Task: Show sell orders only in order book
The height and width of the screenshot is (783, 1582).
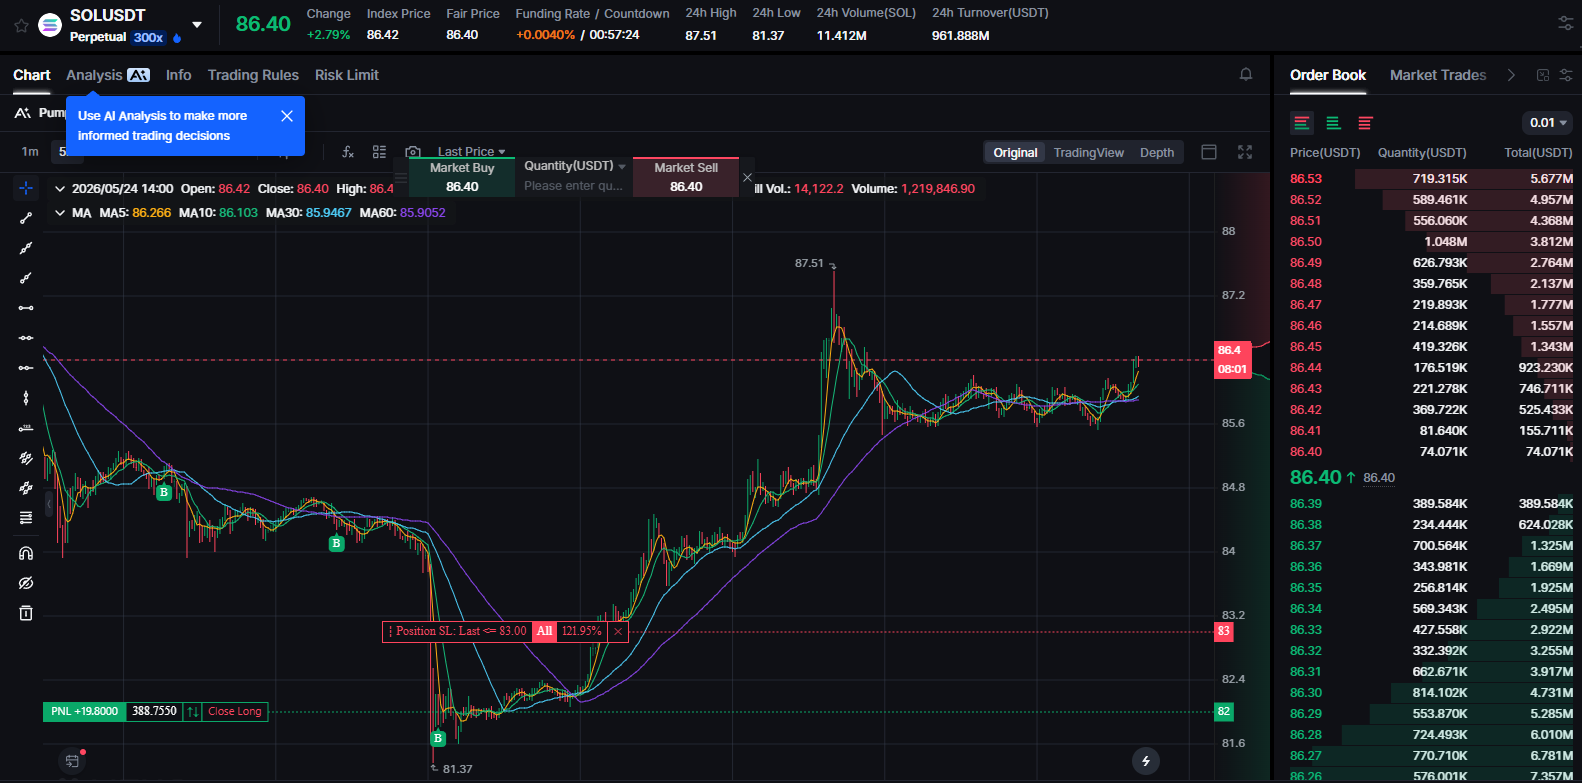Action: click(x=1365, y=123)
